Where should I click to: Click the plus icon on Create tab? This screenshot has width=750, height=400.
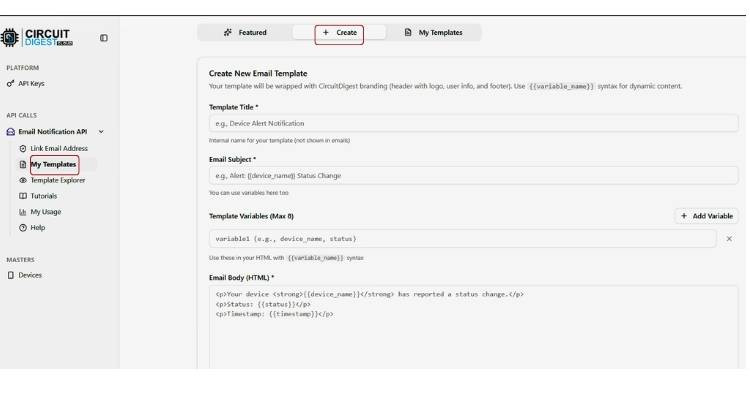point(326,33)
